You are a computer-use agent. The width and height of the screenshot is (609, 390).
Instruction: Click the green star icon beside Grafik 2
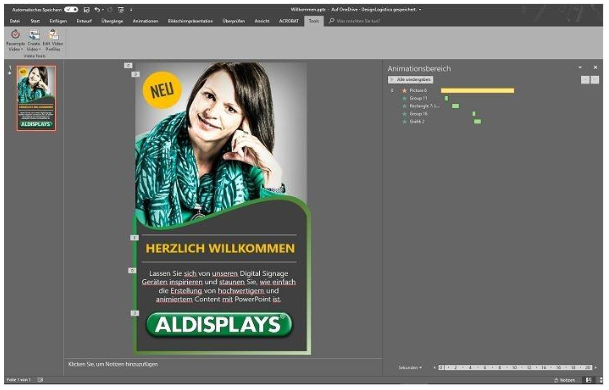tap(404, 122)
